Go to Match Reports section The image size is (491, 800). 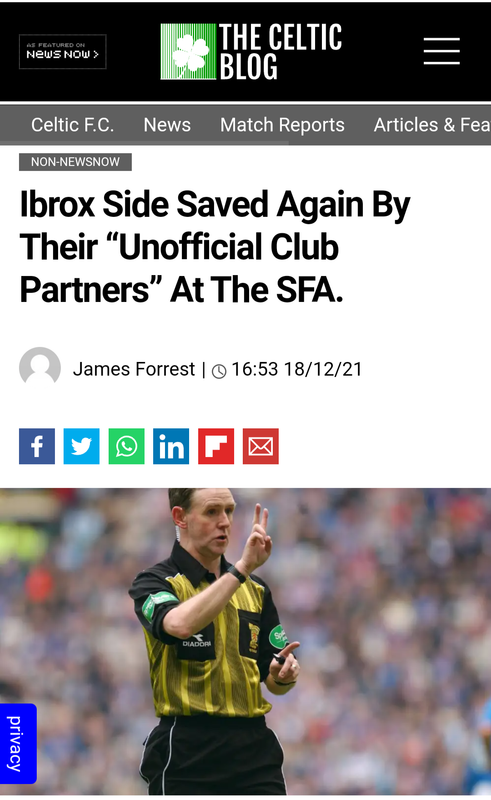[282, 125]
